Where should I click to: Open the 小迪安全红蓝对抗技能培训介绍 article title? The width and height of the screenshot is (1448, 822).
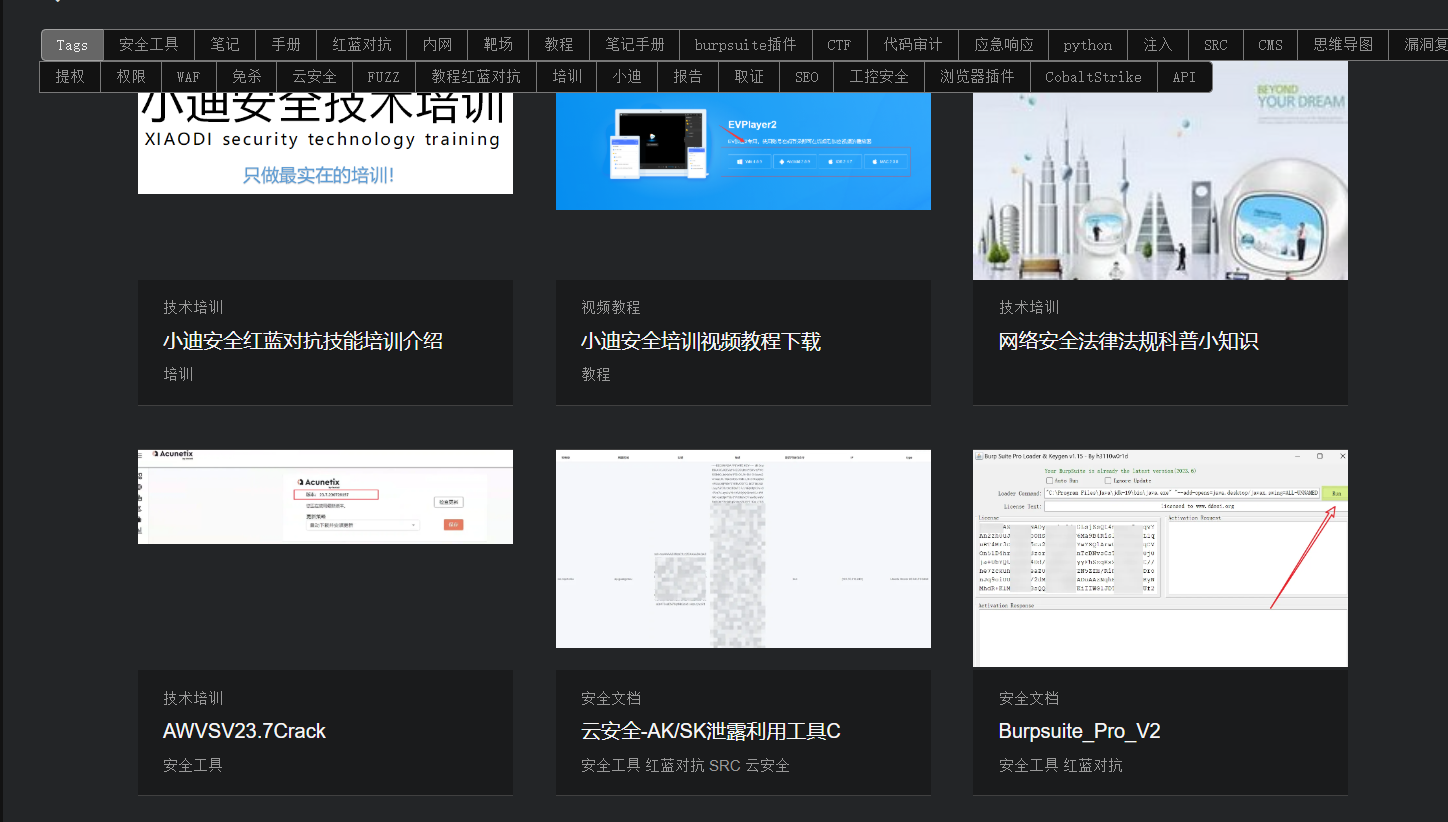tap(302, 341)
